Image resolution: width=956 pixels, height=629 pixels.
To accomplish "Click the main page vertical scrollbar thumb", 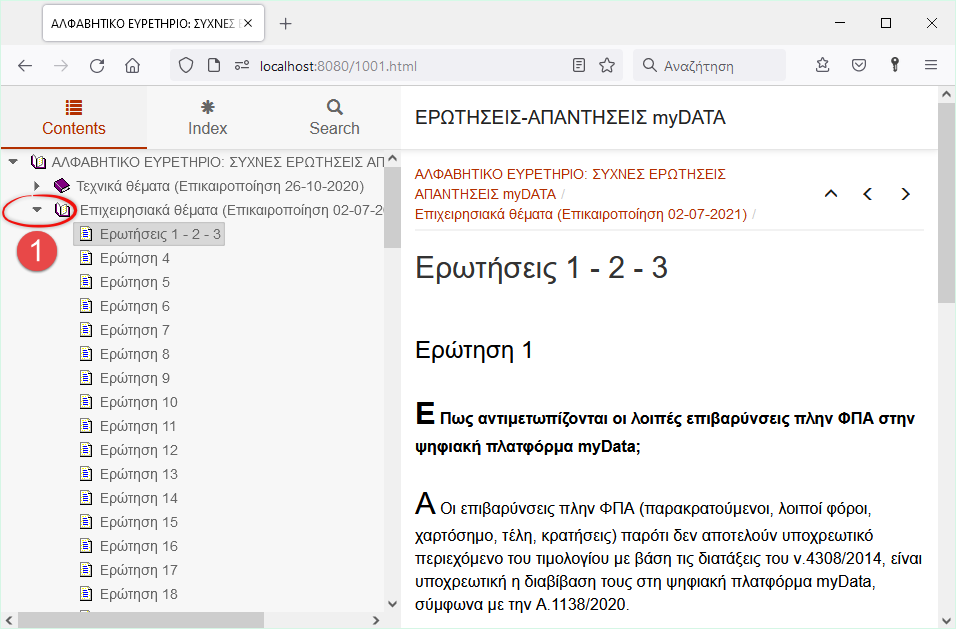I will tap(946, 202).
